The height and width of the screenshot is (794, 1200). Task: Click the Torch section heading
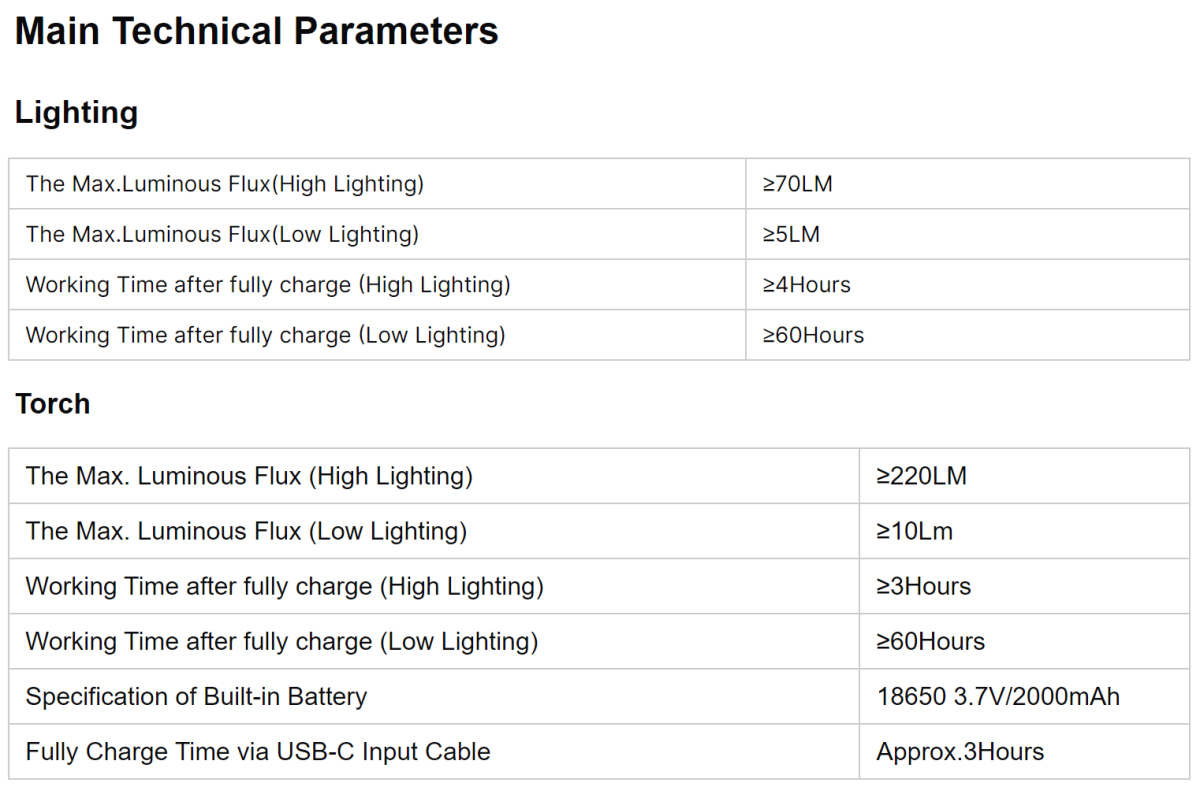tap(53, 404)
